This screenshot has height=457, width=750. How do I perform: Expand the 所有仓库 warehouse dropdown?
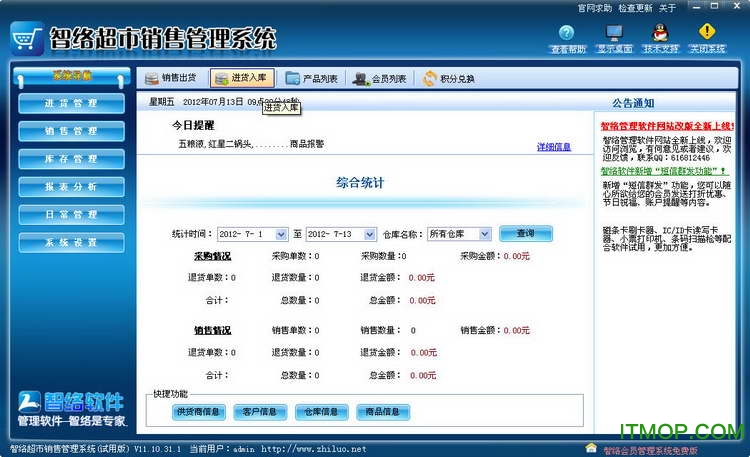point(485,234)
